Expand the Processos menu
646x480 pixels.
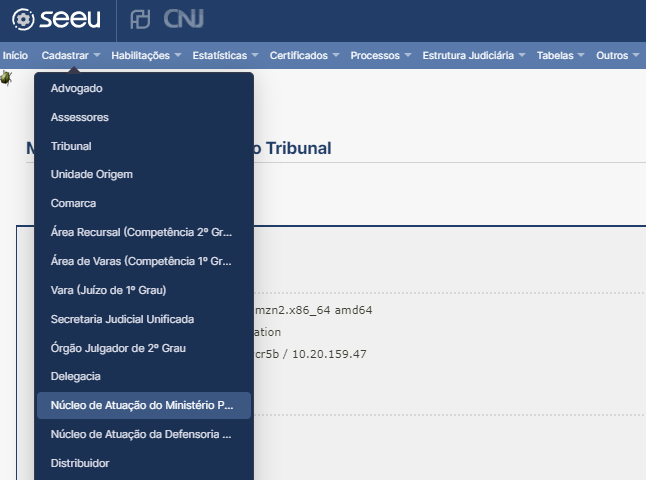point(381,56)
